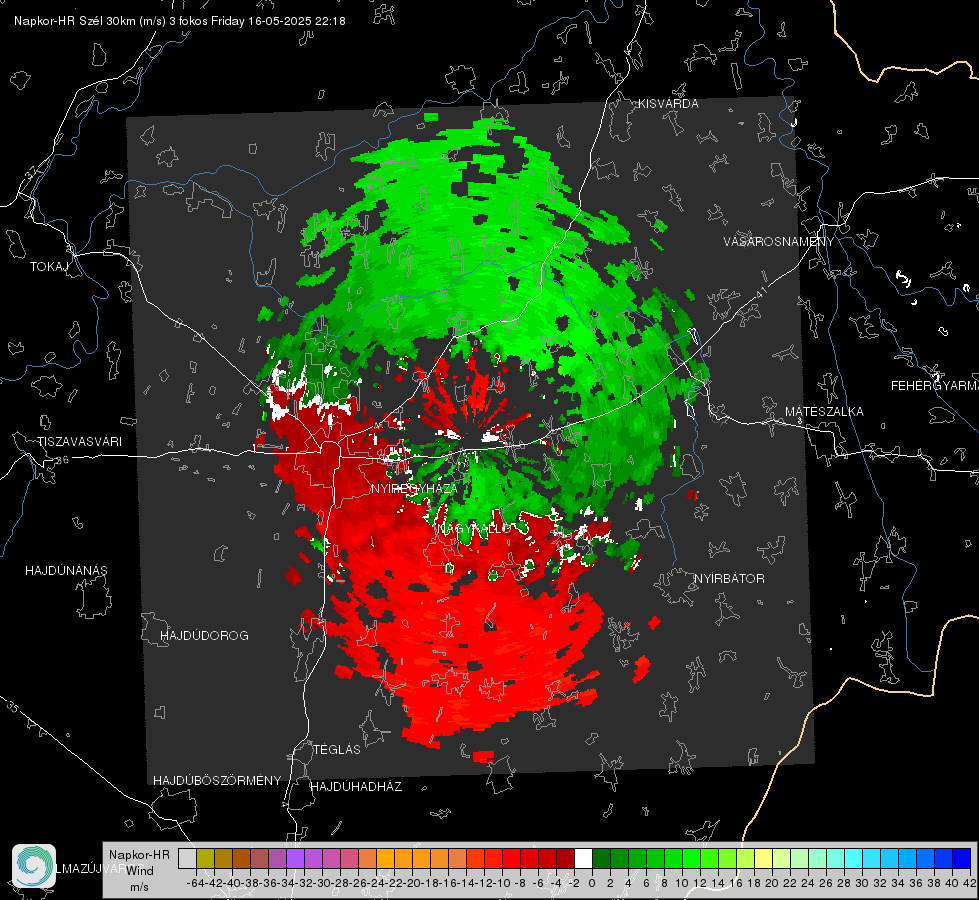Select the NAGYKÁLLÓ town label
The width and height of the screenshot is (979, 900).
click(x=473, y=528)
